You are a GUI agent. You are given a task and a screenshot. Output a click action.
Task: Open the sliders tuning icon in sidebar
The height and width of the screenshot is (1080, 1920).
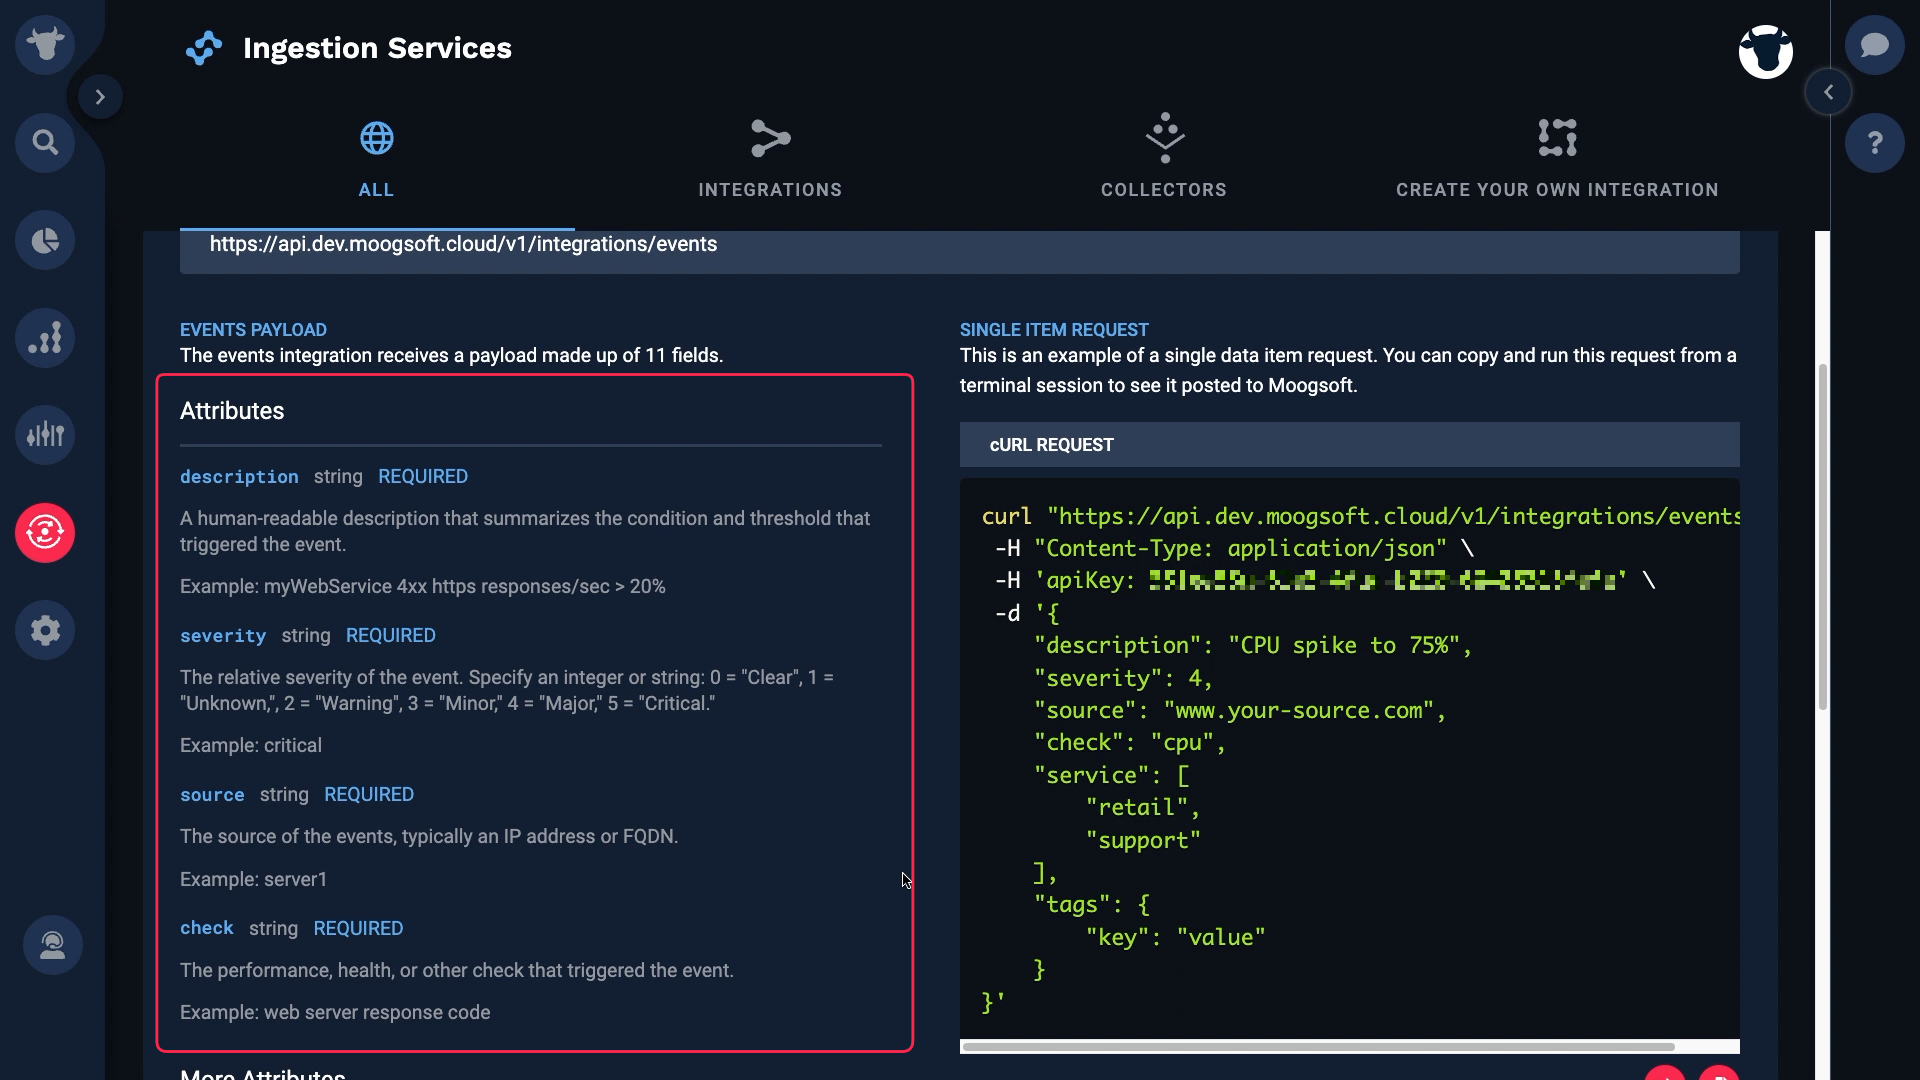pos(45,435)
